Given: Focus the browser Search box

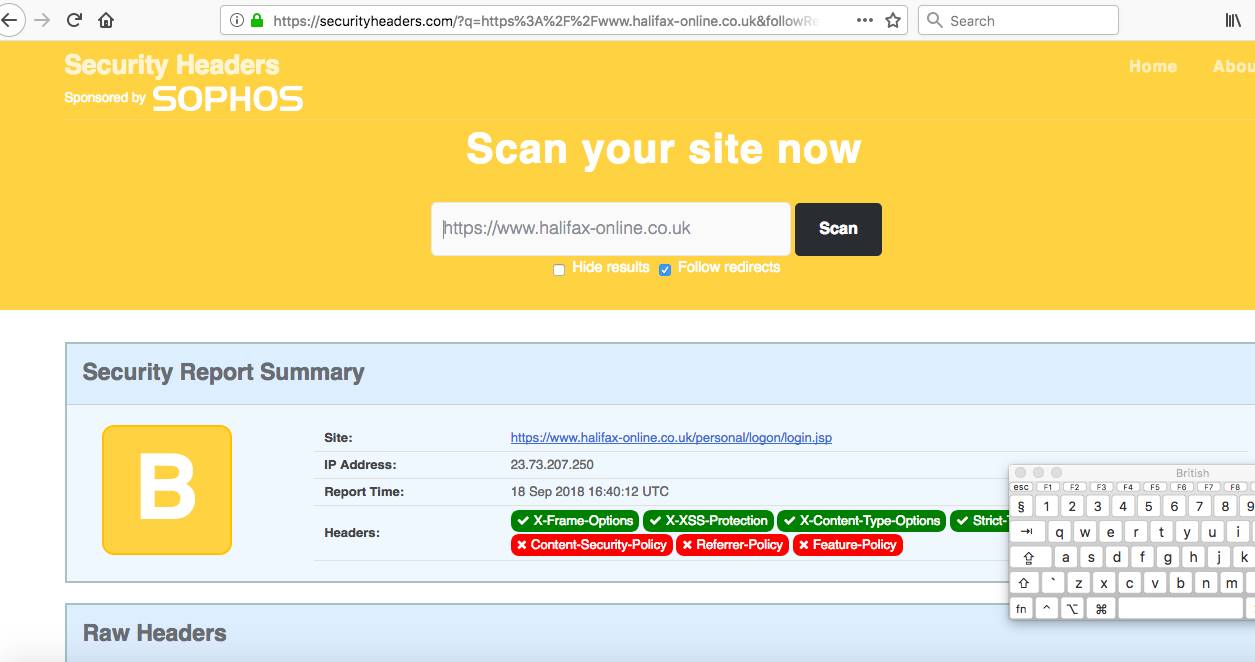Looking at the screenshot, I should pyautogui.click(x=1018, y=20).
